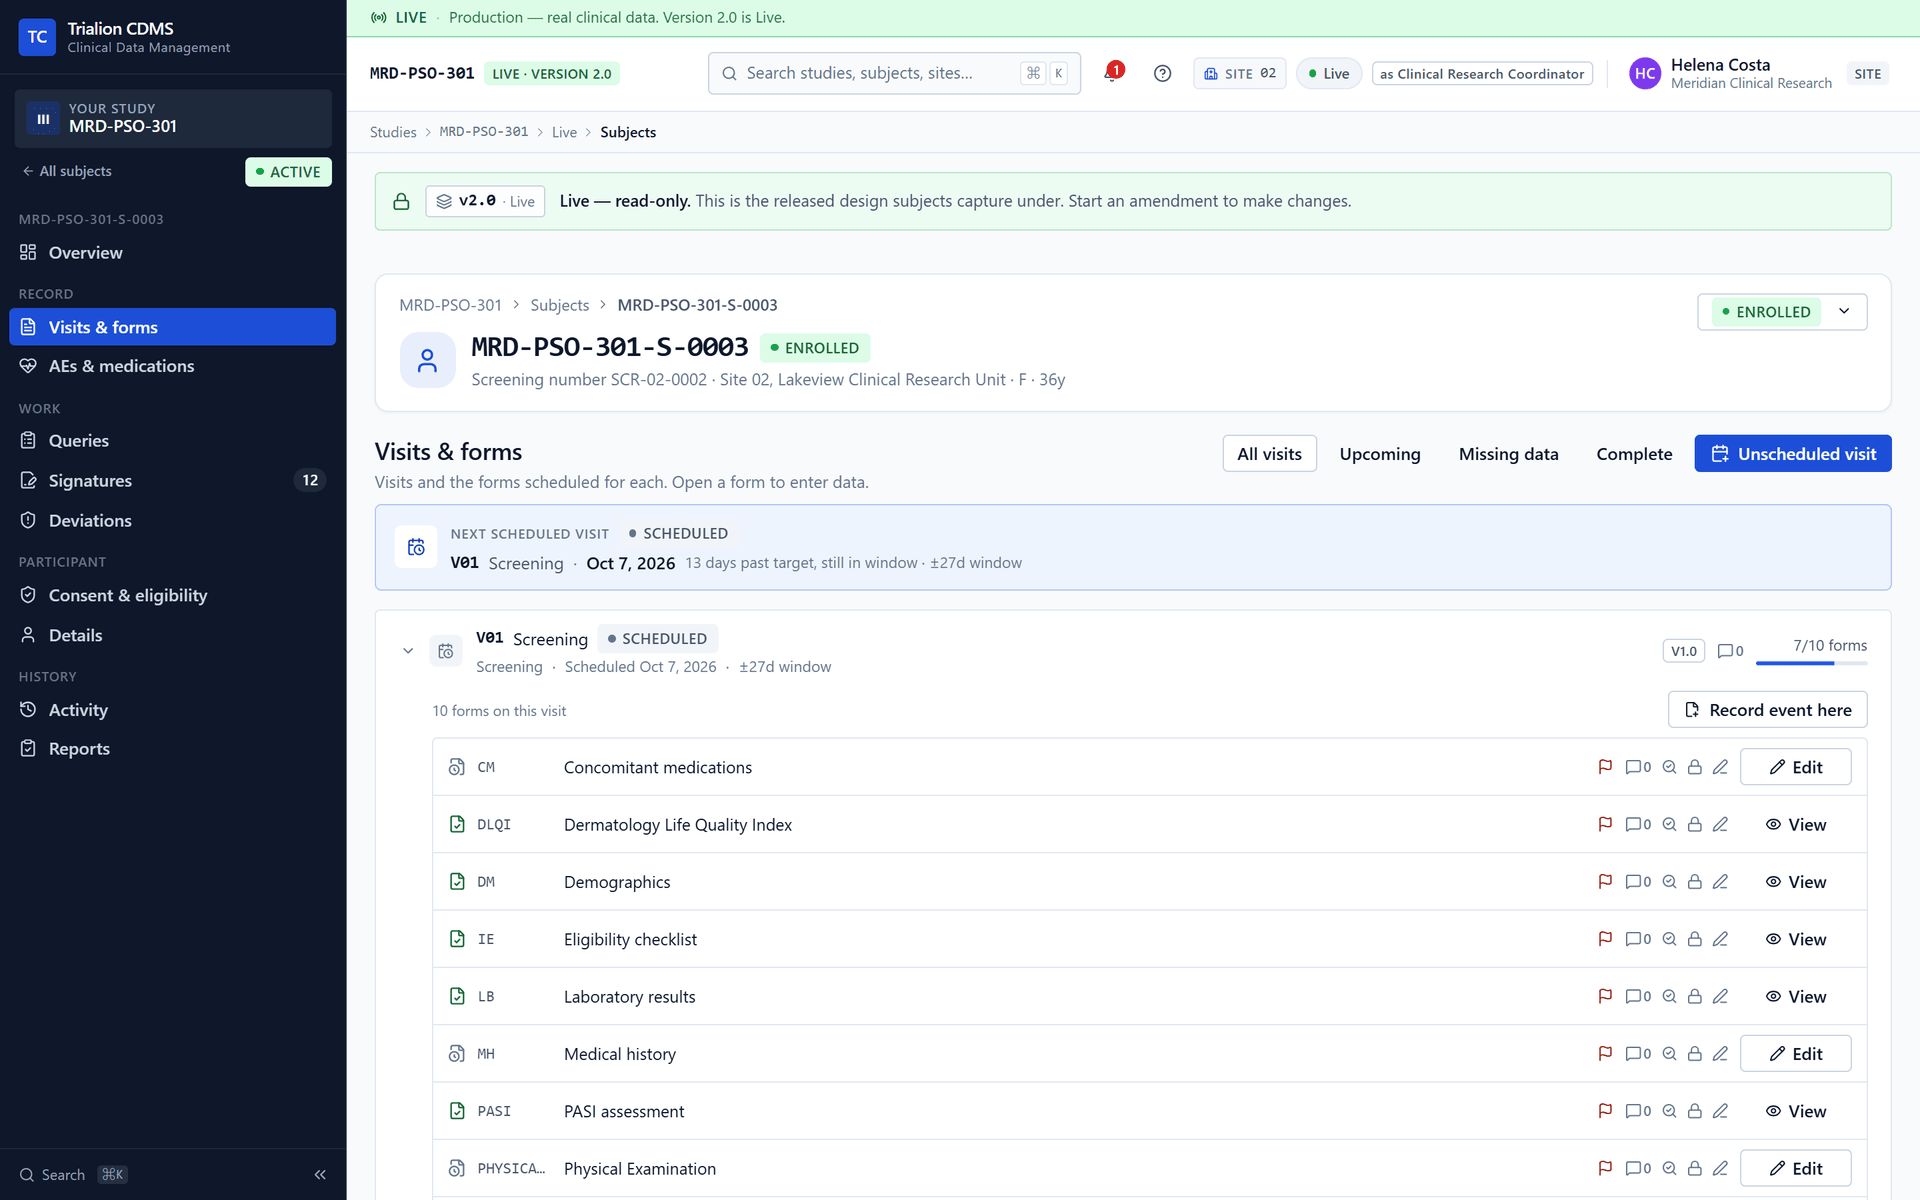Click the Trialion CDMS logo
The width and height of the screenshot is (1920, 1200).
37,37
